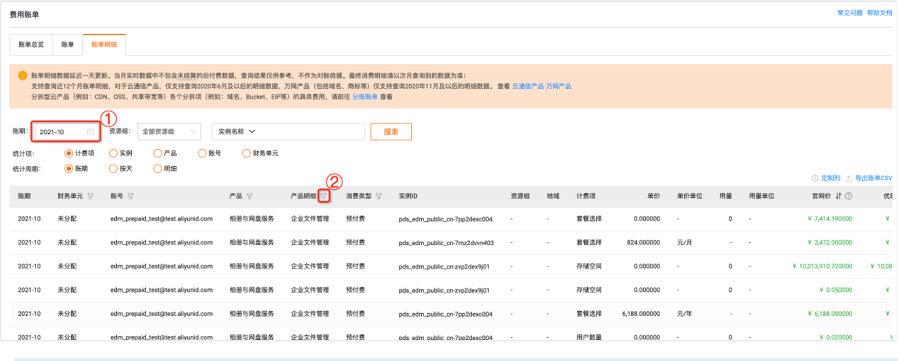This screenshot has width=900, height=361.
Task: Click the orange info icon in notice banner
Action: pyautogui.click(x=22, y=75)
